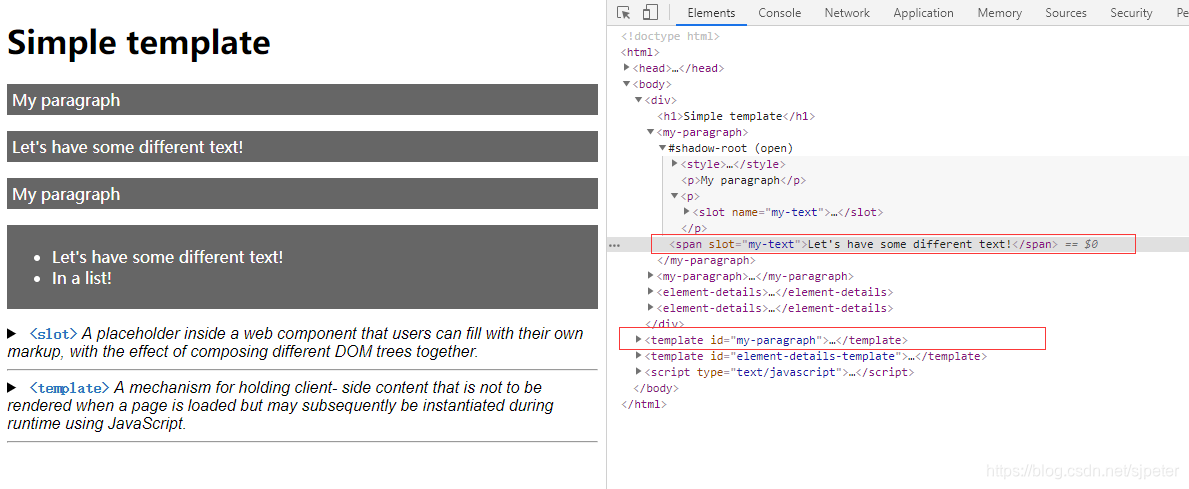Click the gray paragraph "Let's have some different text!"
Screen dimensions: 1189x489
tap(303, 146)
